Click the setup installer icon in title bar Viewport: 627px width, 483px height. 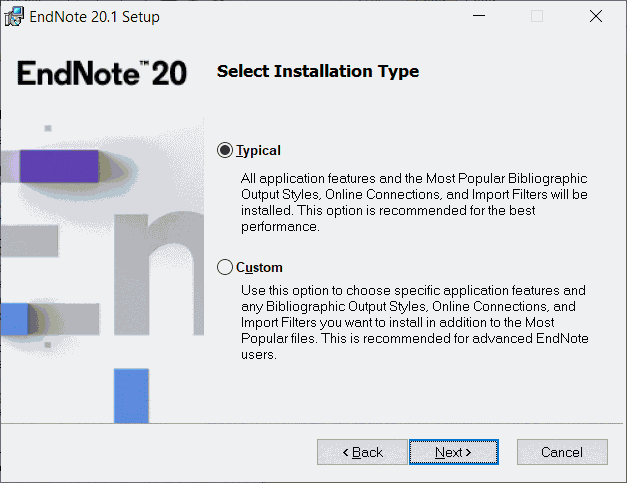[x=14, y=16]
